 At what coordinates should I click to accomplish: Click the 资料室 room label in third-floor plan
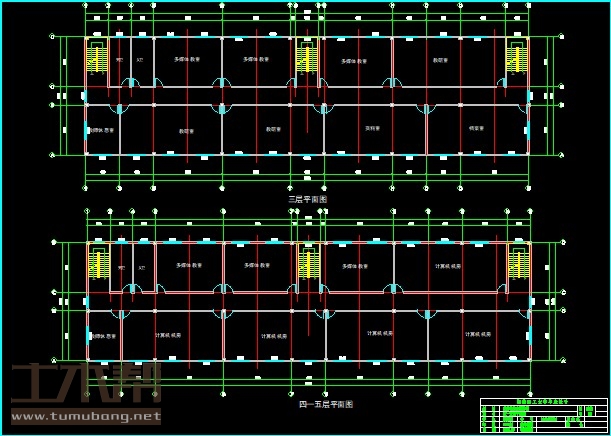pos(372,128)
